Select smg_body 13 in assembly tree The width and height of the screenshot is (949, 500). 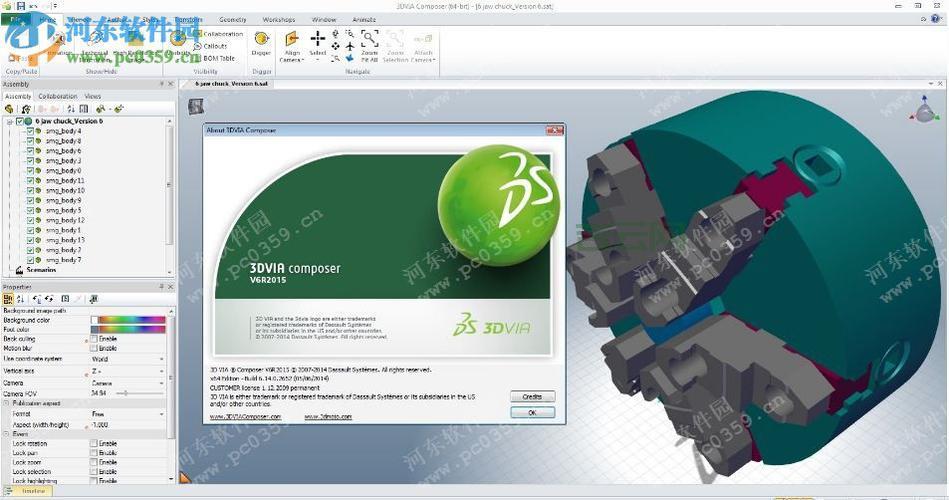65,240
